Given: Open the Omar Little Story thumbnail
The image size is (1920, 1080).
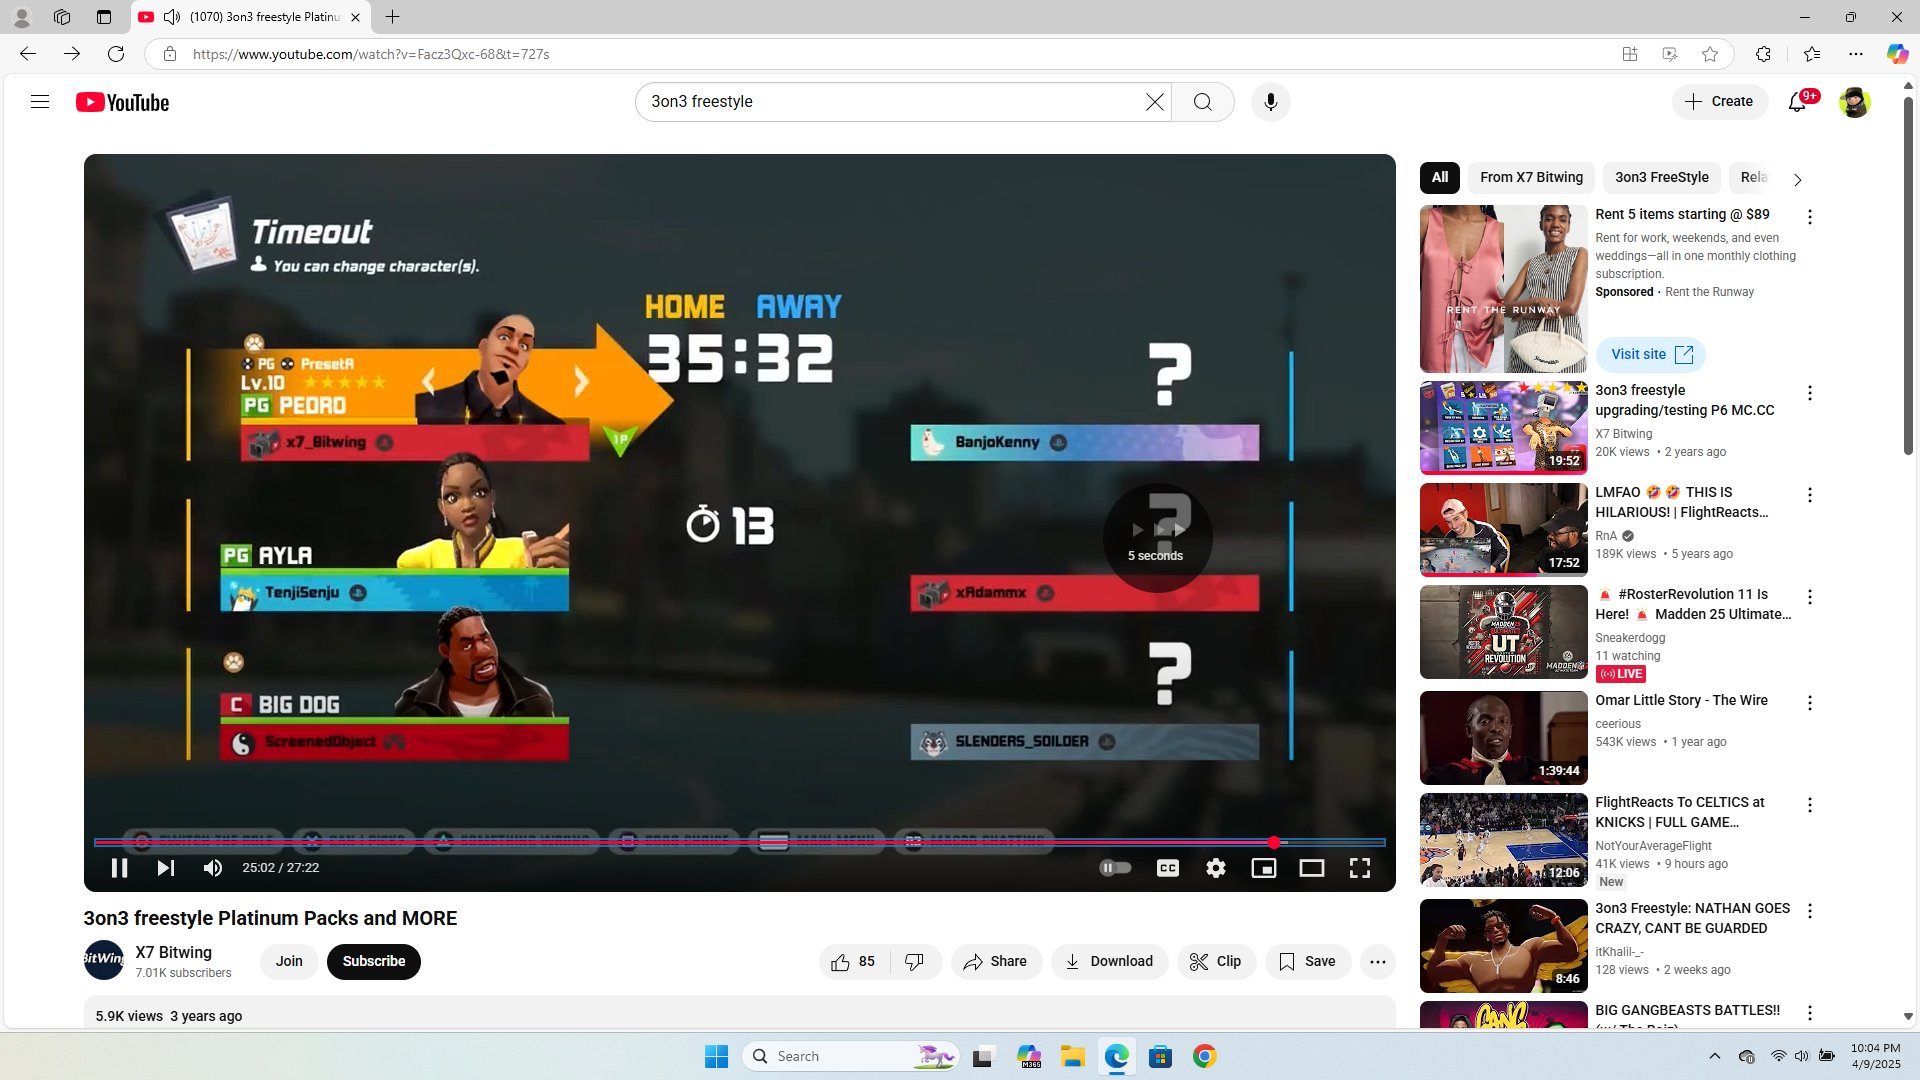Looking at the screenshot, I should 1504,738.
